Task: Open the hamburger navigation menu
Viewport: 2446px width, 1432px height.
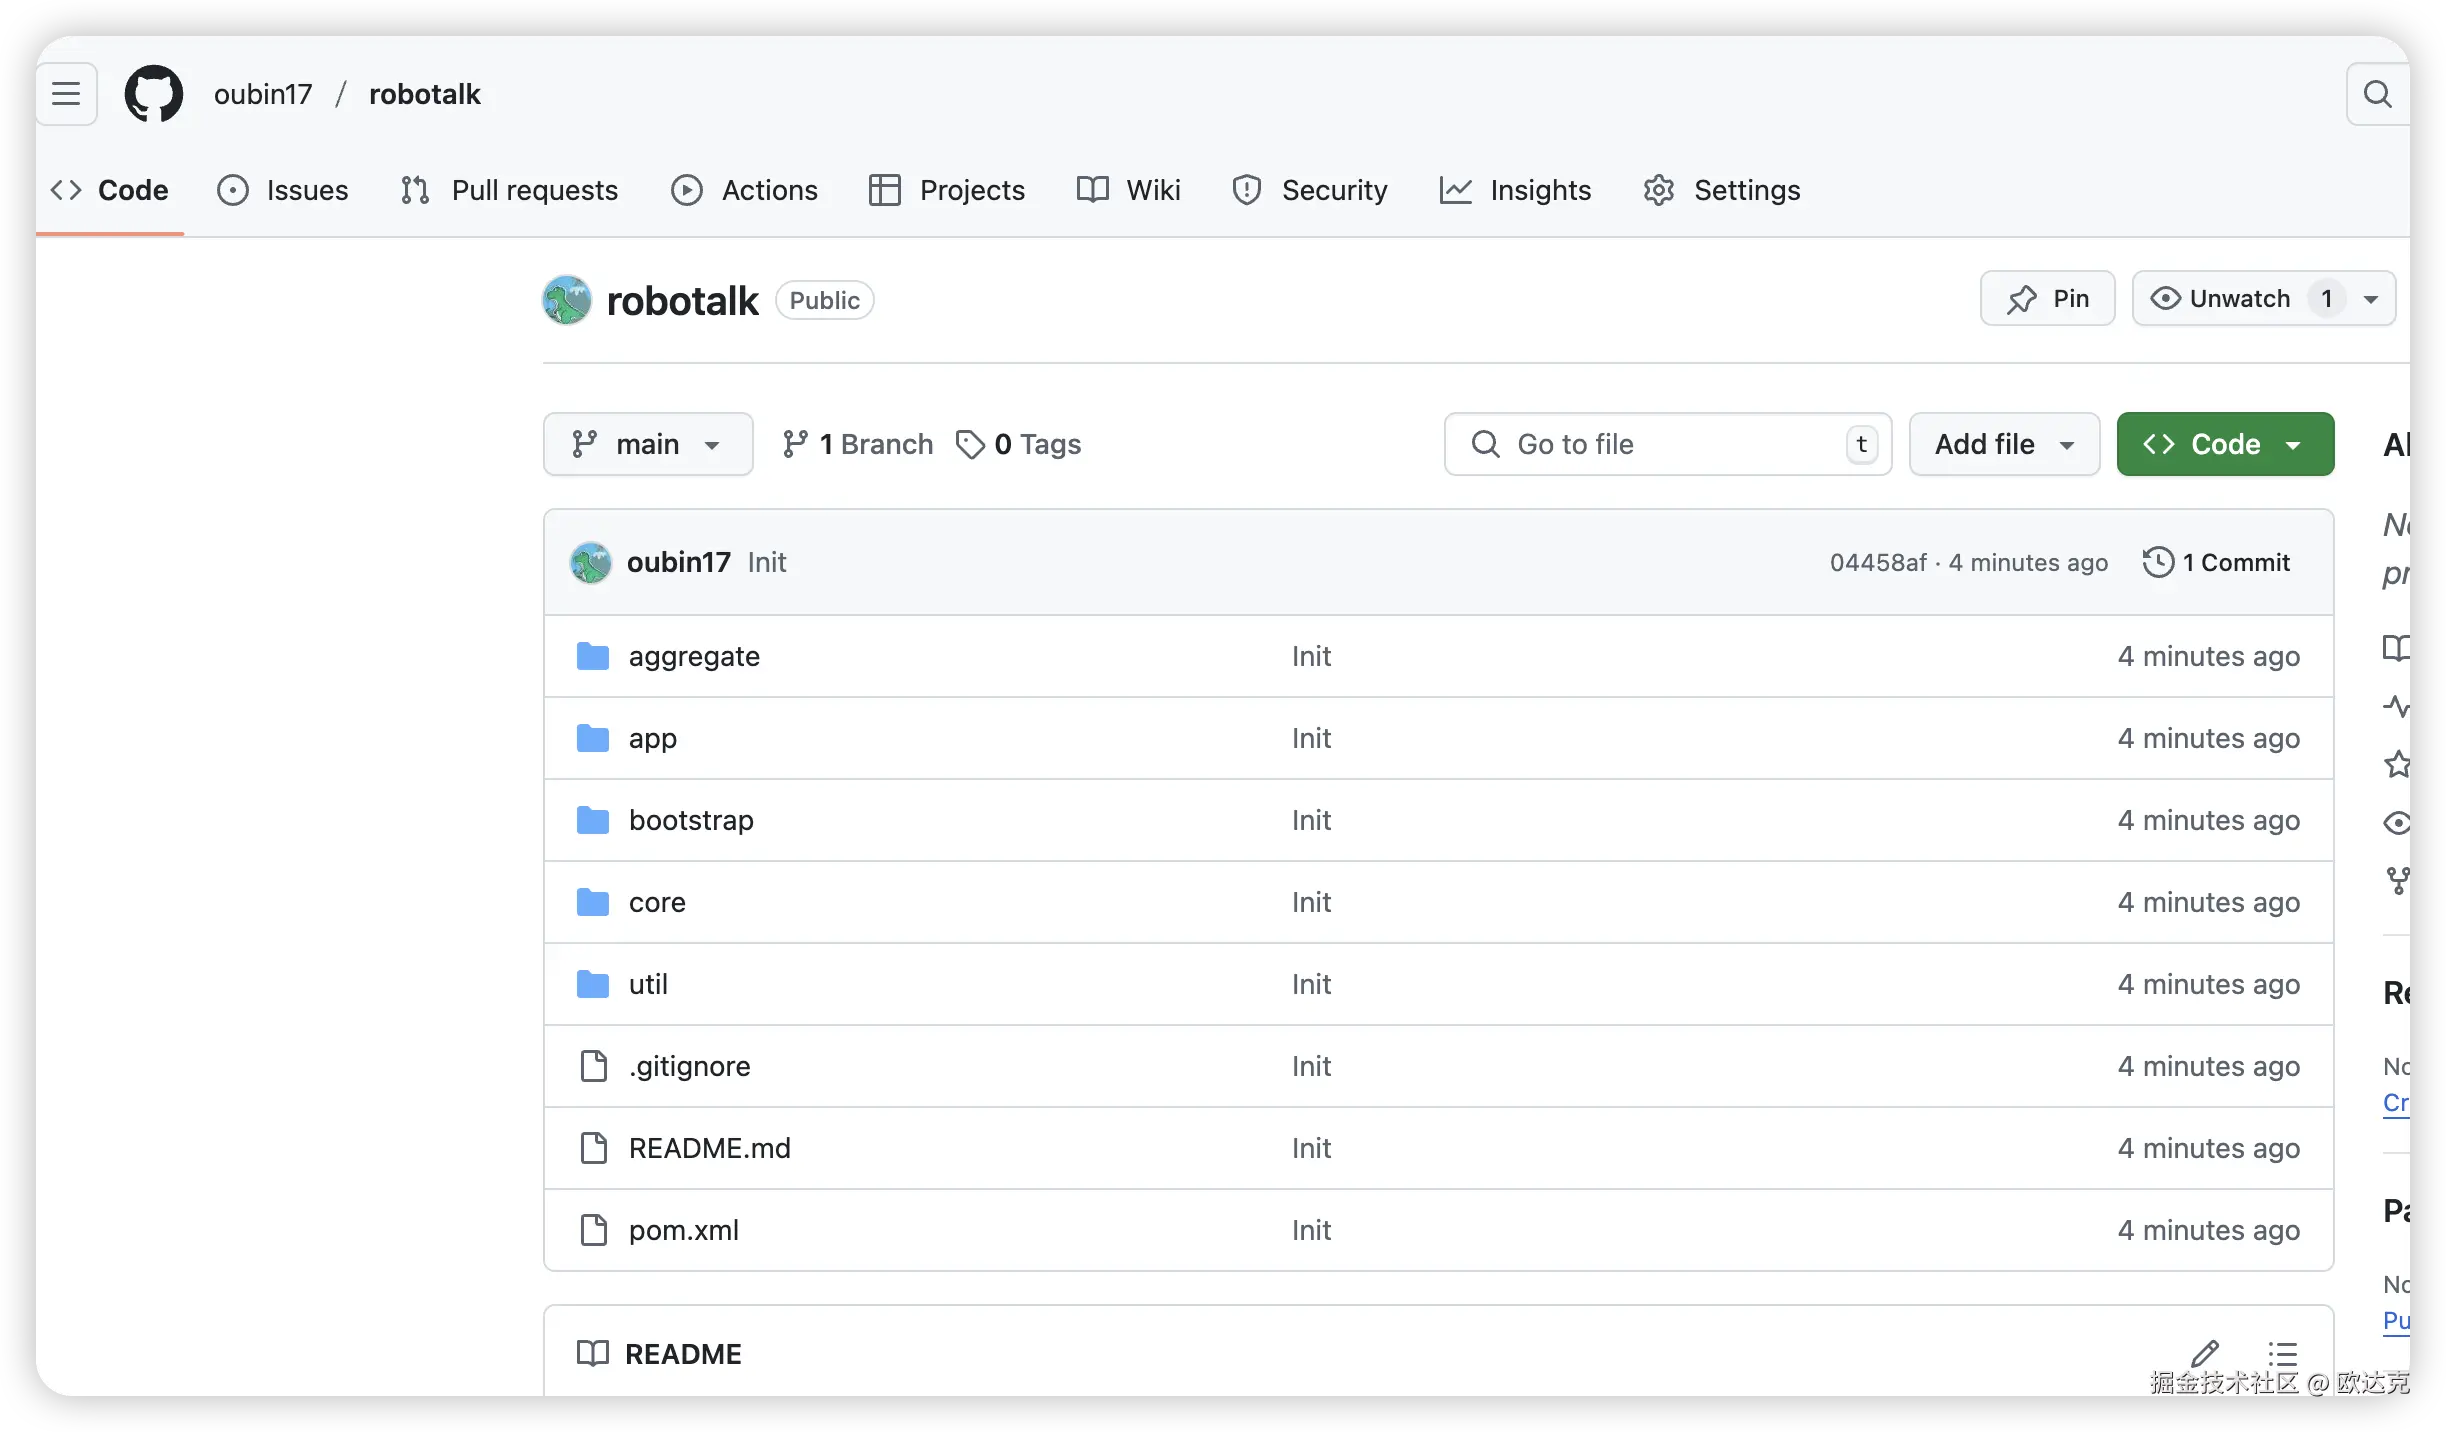Action: pyautogui.click(x=66, y=94)
